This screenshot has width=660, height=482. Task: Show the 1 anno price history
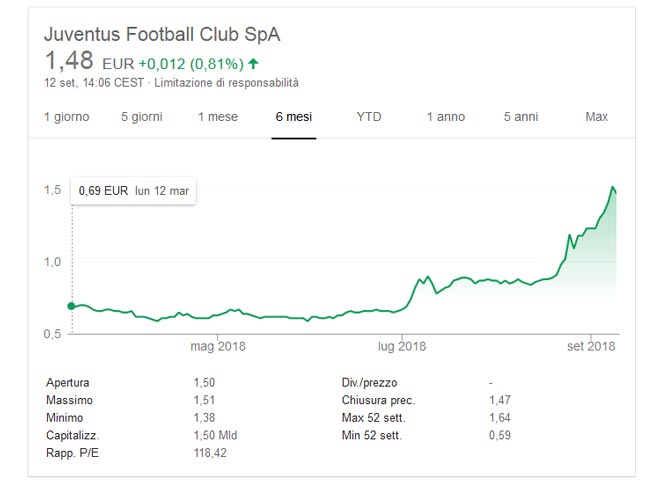click(445, 117)
